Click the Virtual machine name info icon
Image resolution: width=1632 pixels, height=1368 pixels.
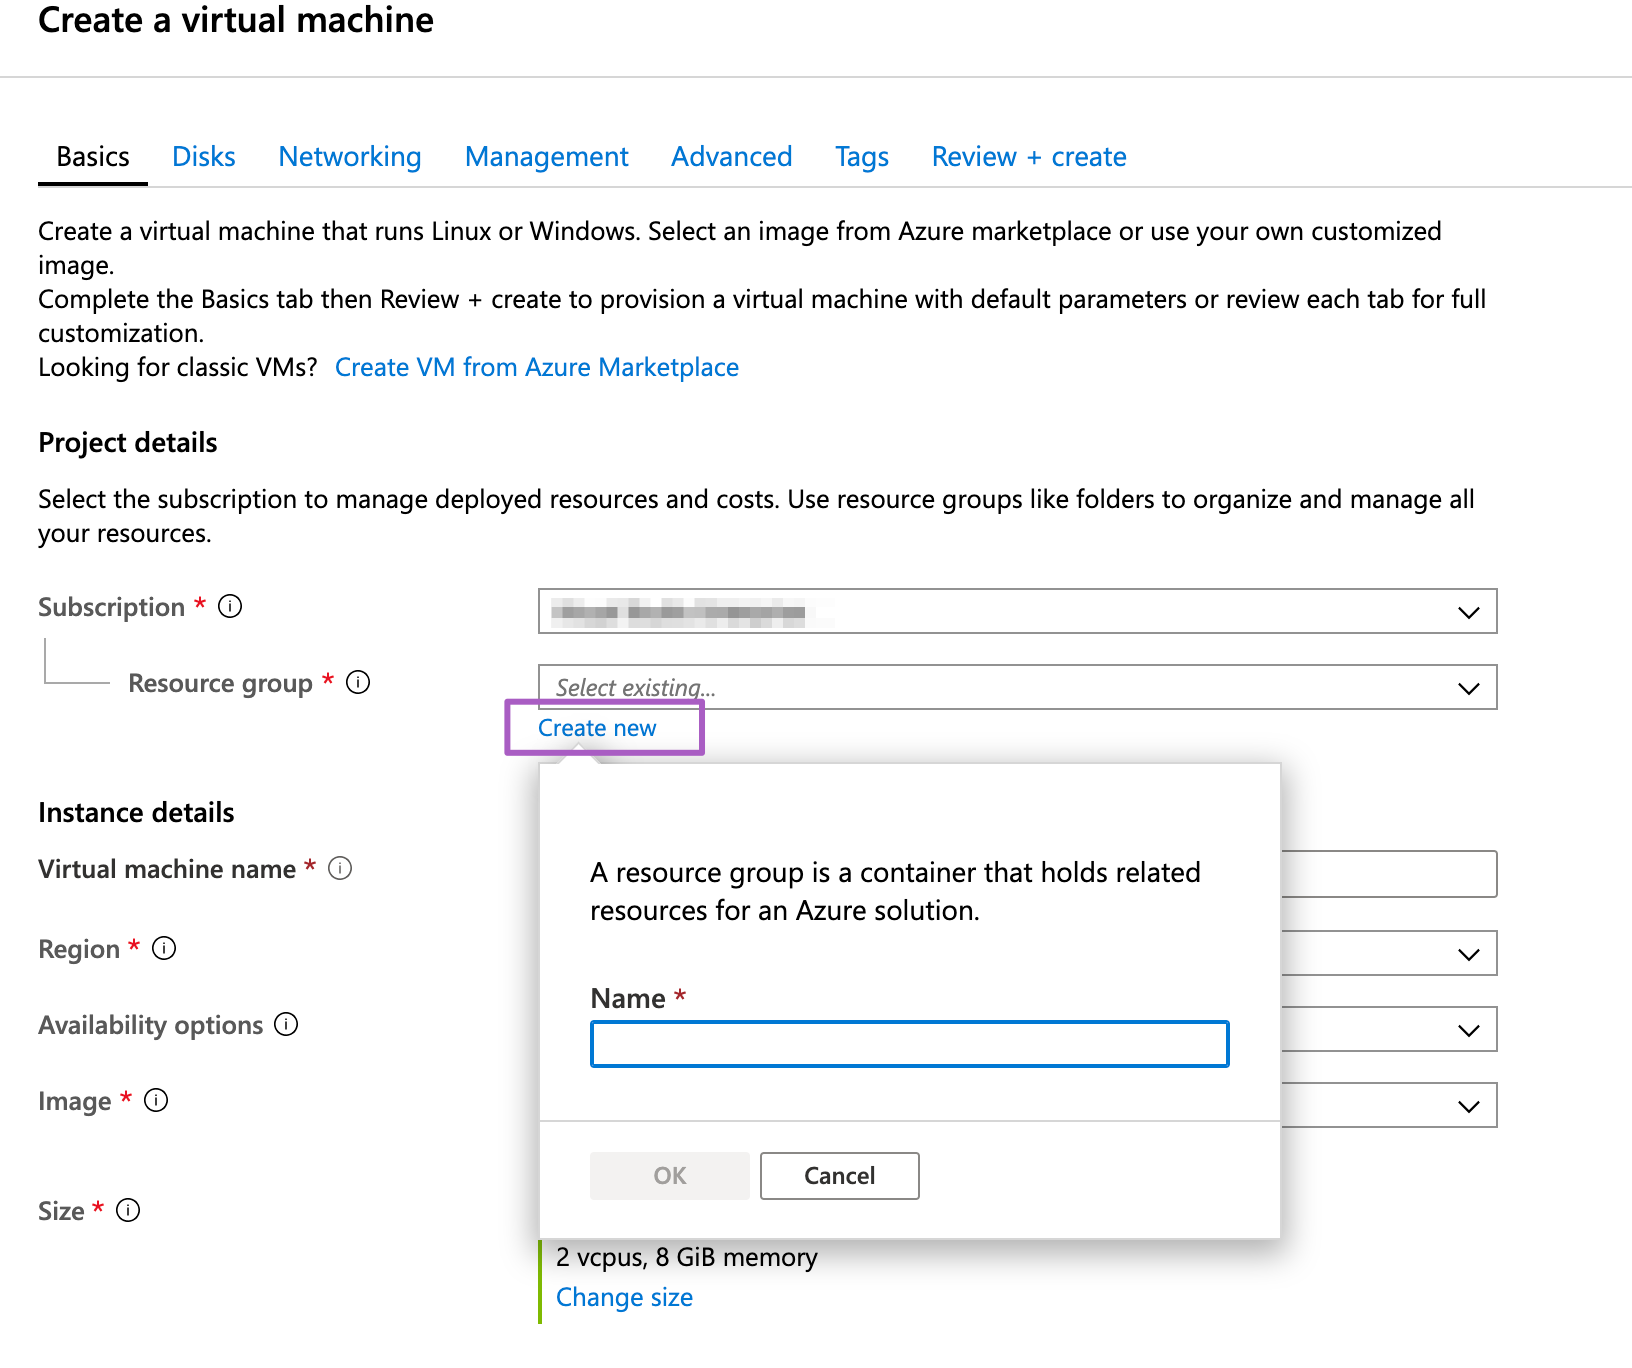point(340,869)
